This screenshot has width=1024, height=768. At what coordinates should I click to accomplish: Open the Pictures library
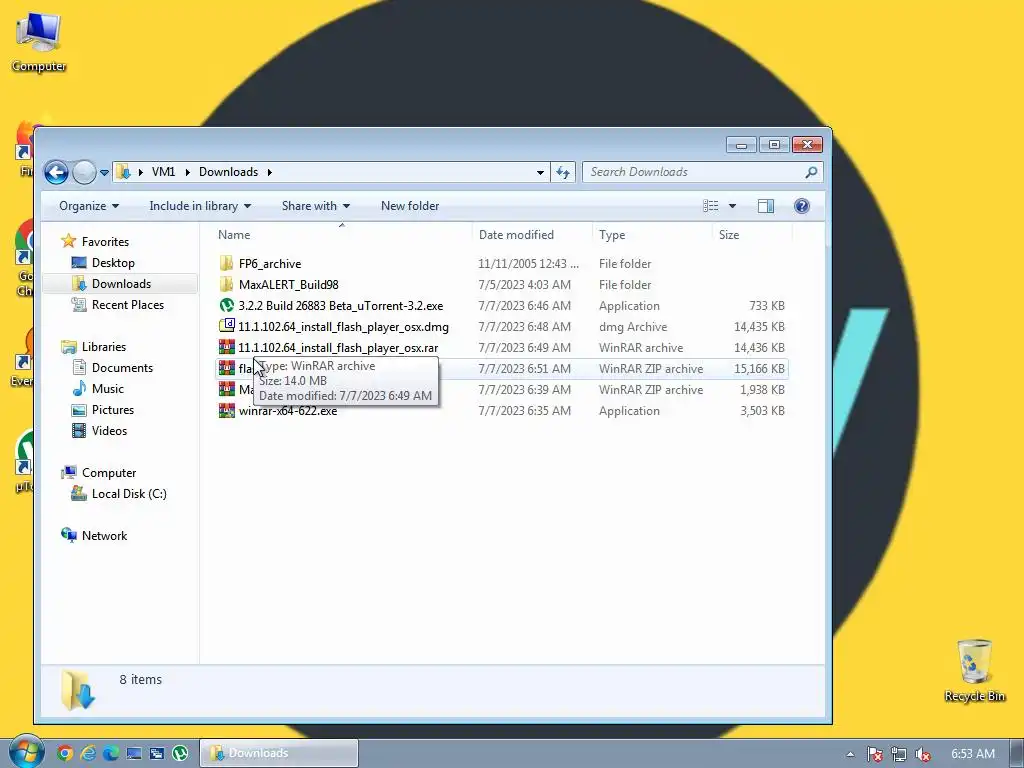[x=112, y=409]
